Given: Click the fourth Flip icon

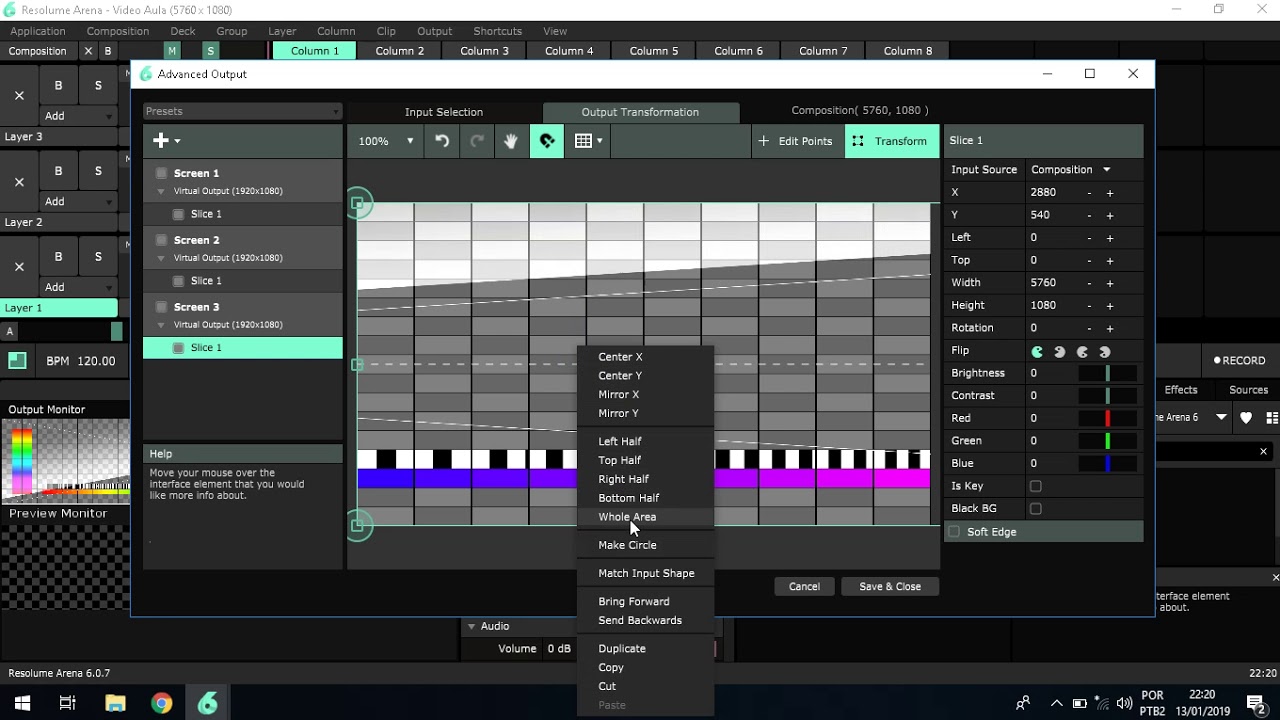Looking at the screenshot, I should [1105, 352].
